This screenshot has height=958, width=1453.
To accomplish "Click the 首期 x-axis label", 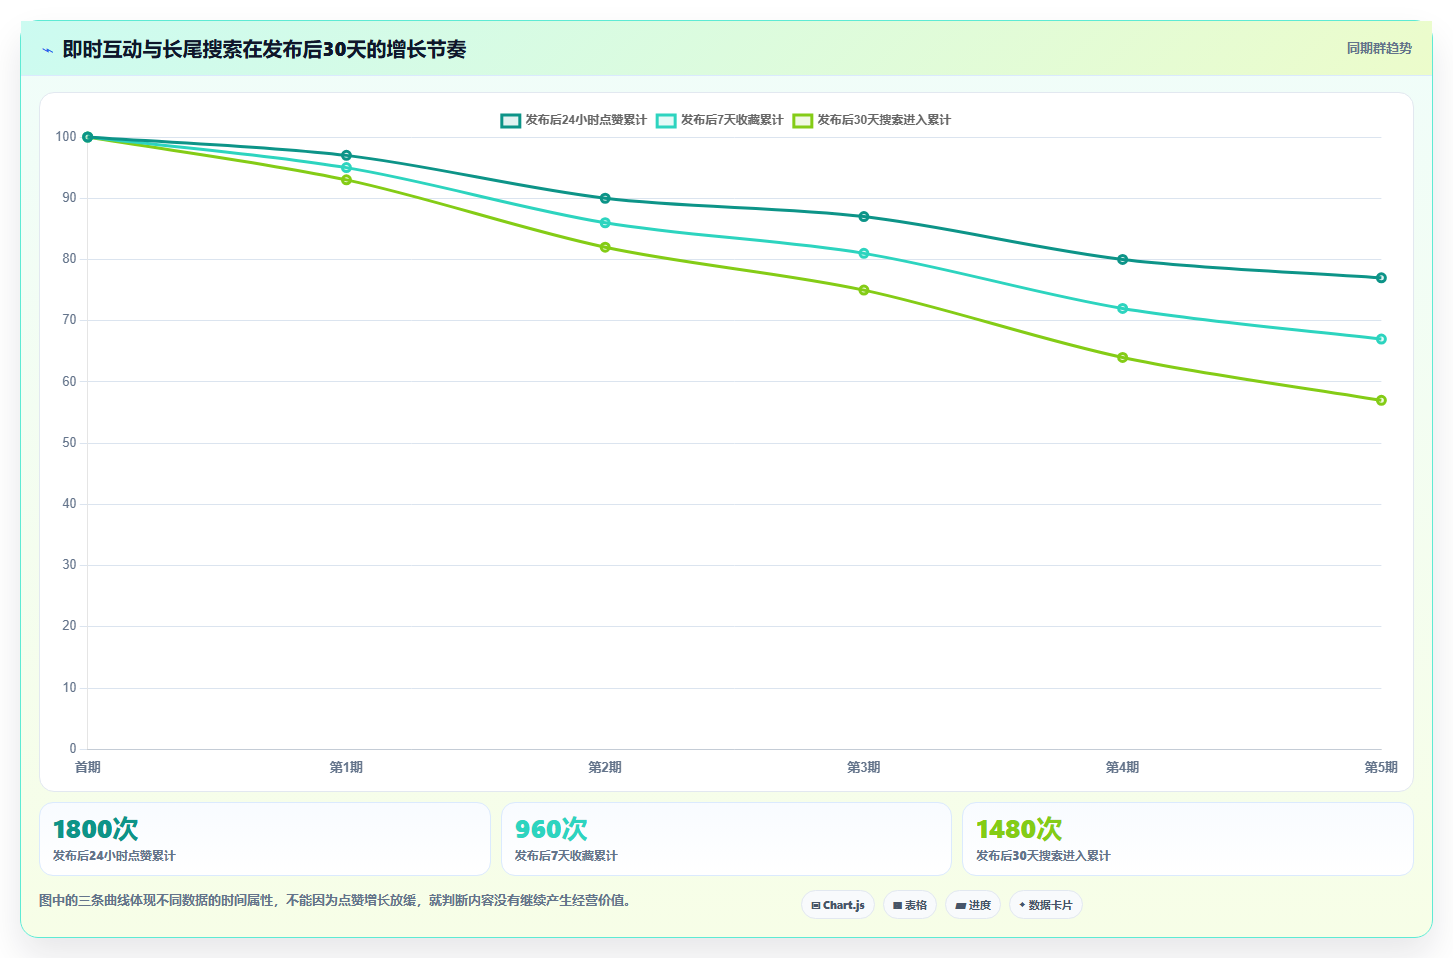I will [88, 767].
